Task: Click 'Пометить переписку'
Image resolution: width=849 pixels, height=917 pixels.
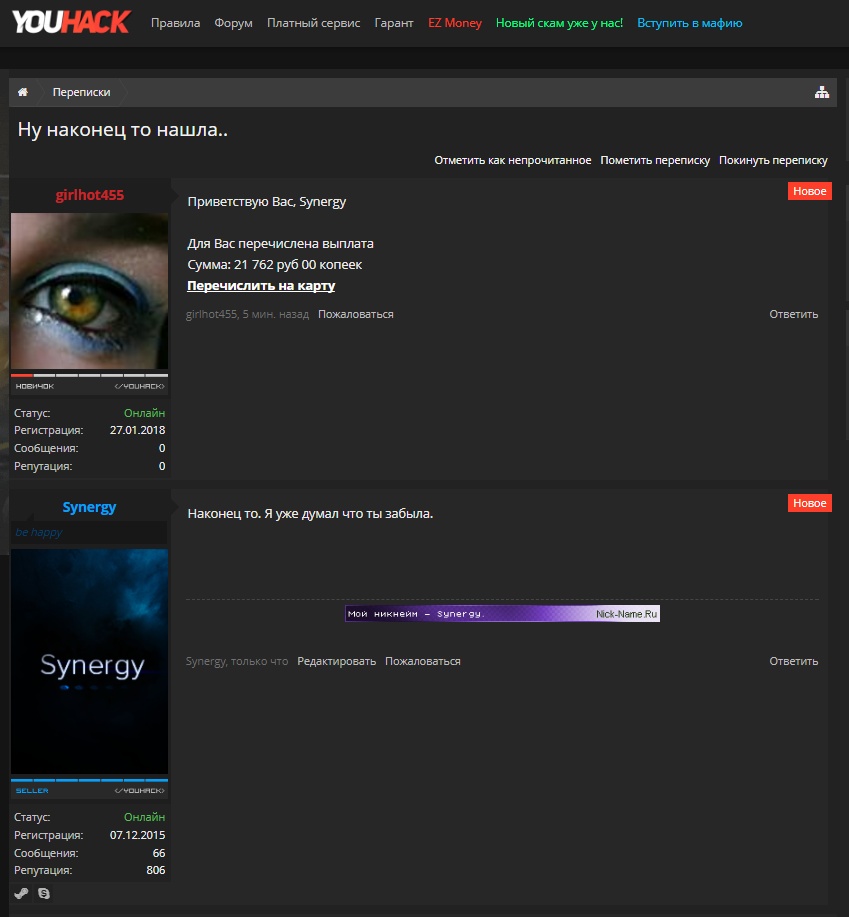Action: 655,160
